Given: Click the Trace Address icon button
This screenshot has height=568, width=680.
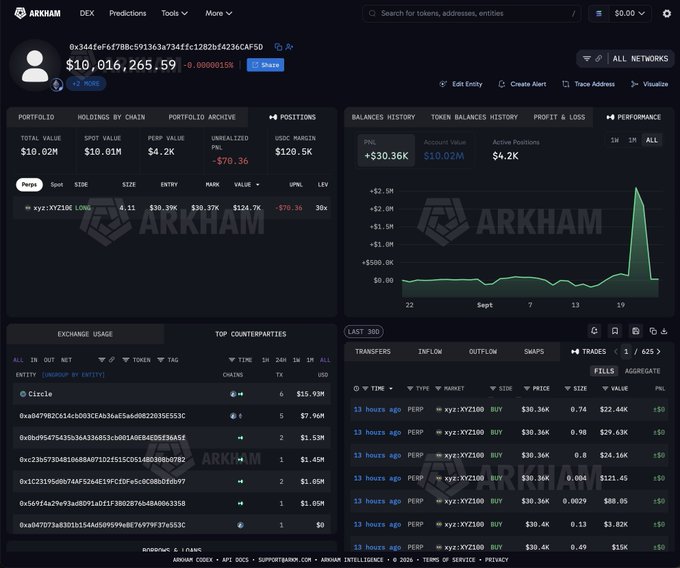Looking at the screenshot, I should [588, 84].
